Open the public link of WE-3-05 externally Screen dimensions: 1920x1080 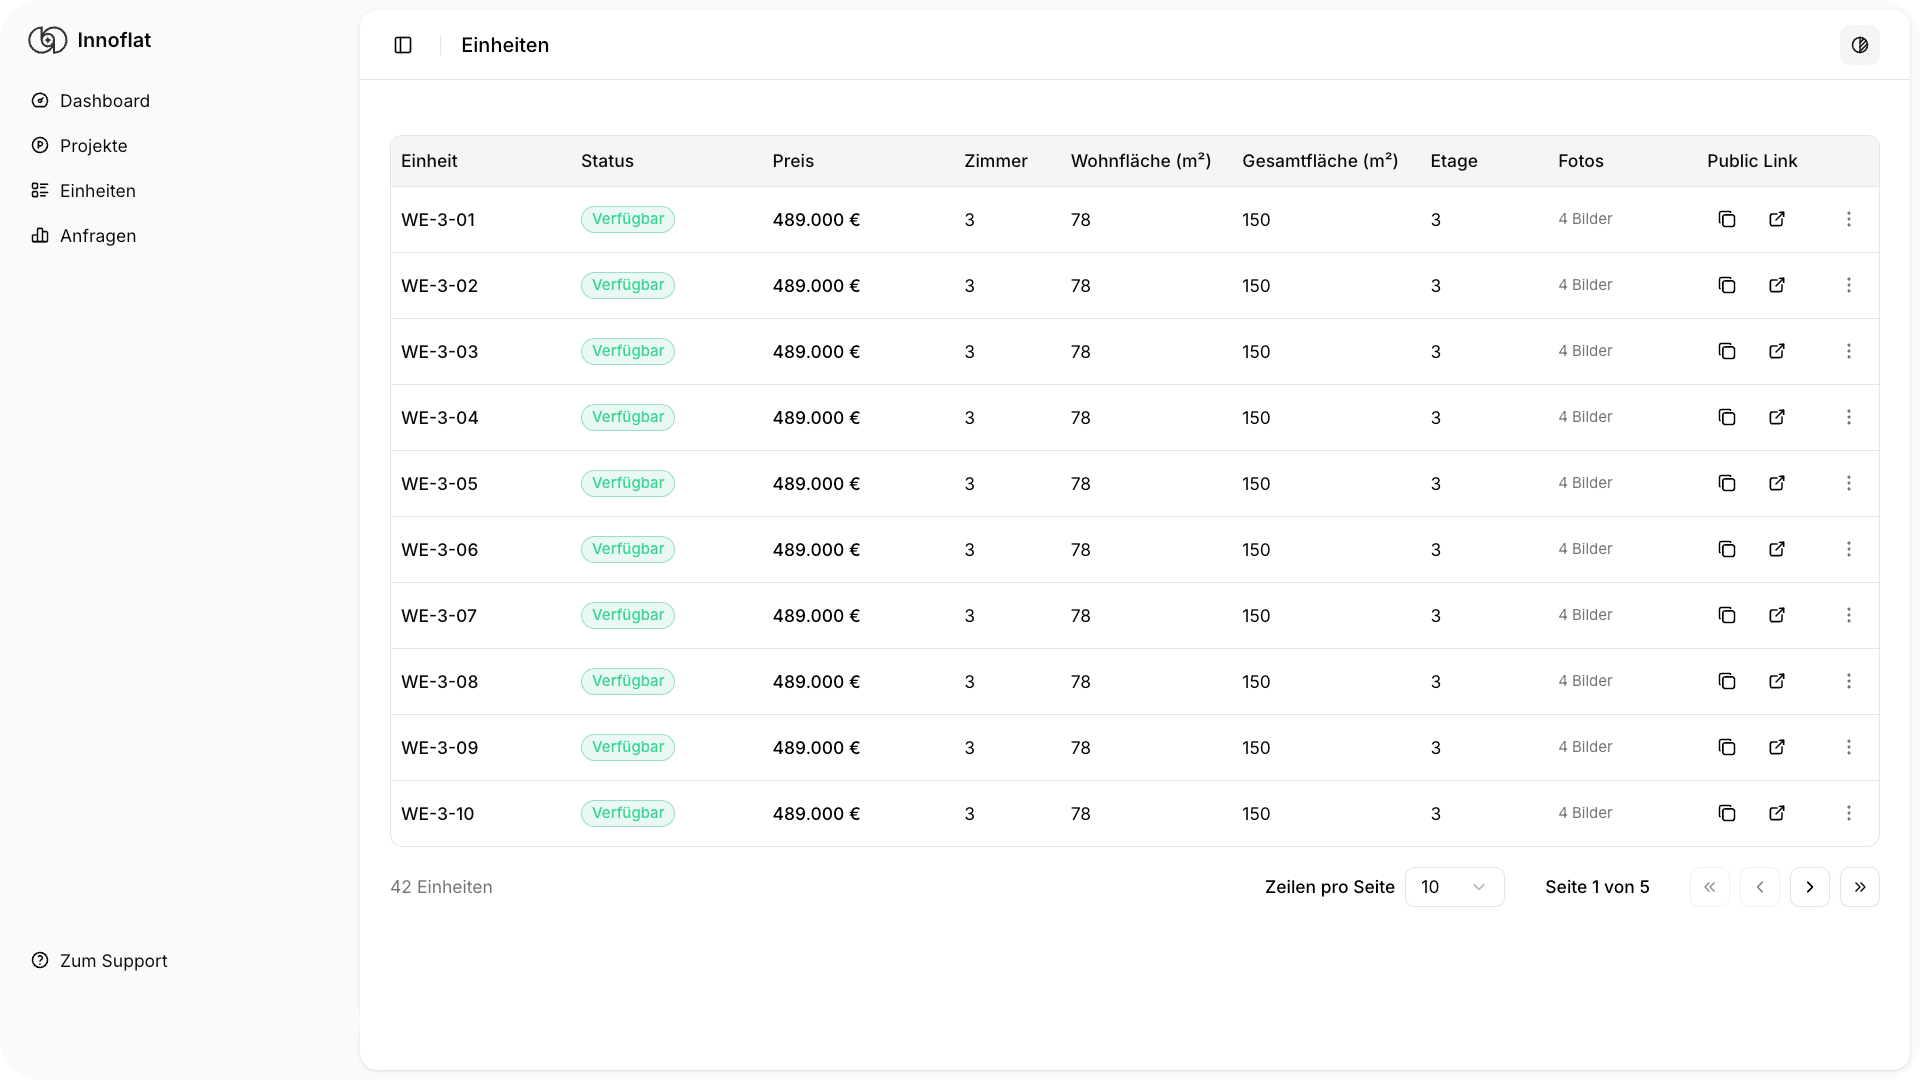(1777, 483)
